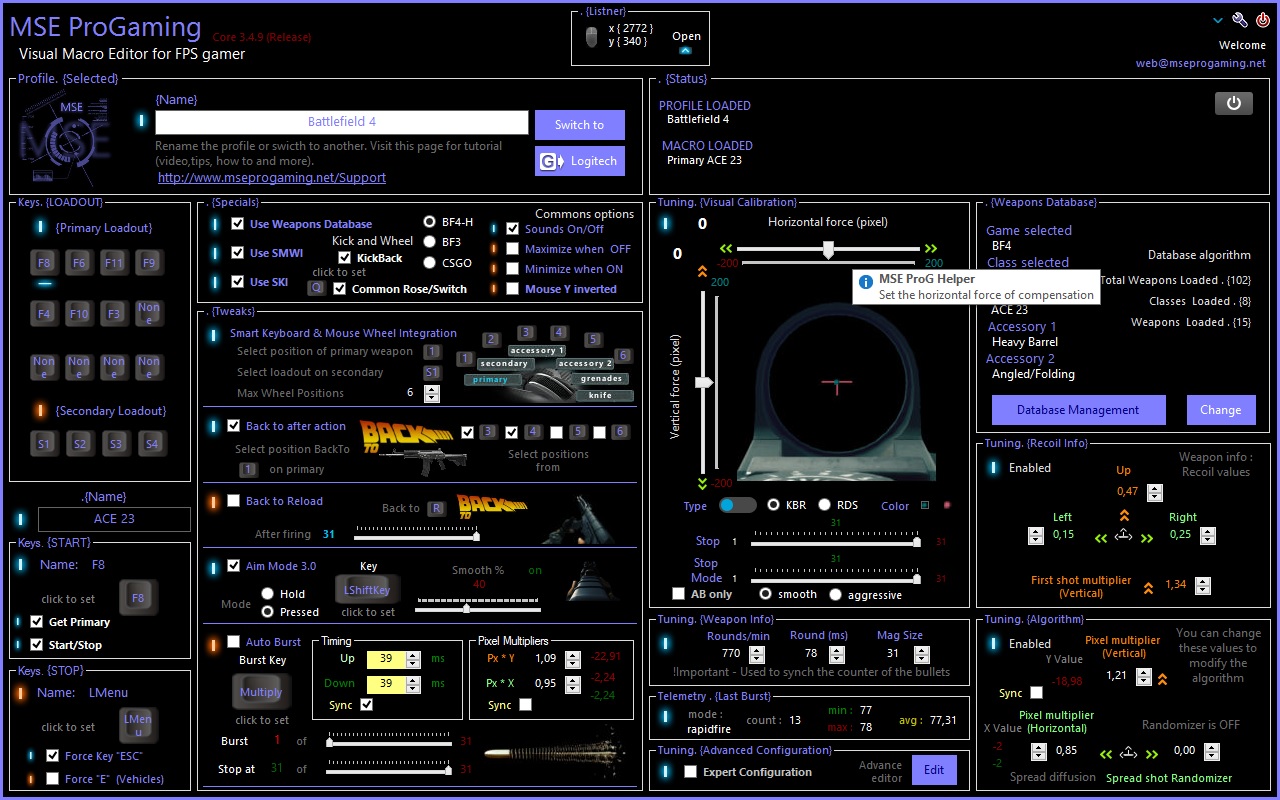Click the Battlefield 4 profile name field
The height and width of the screenshot is (800, 1280).
pos(342,122)
